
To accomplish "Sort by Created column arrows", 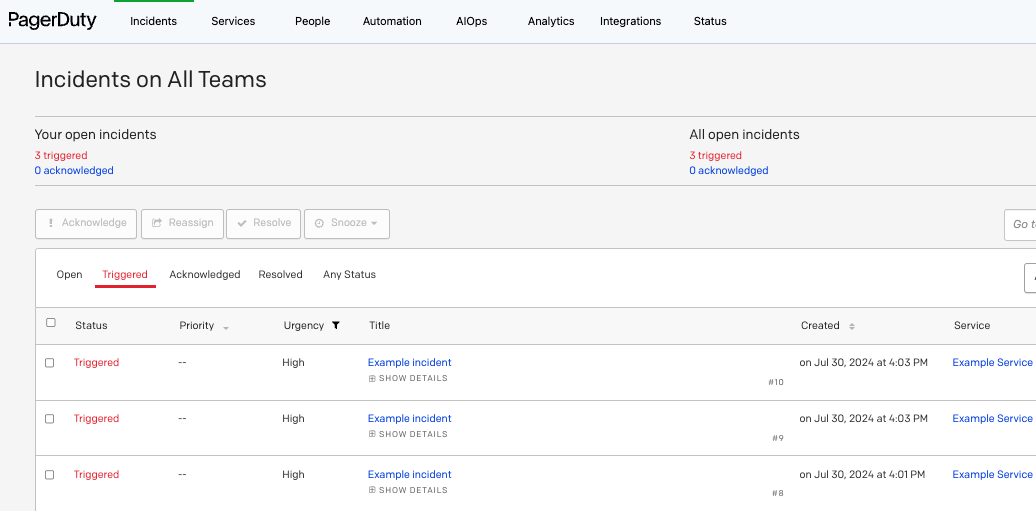I will 852,326.
